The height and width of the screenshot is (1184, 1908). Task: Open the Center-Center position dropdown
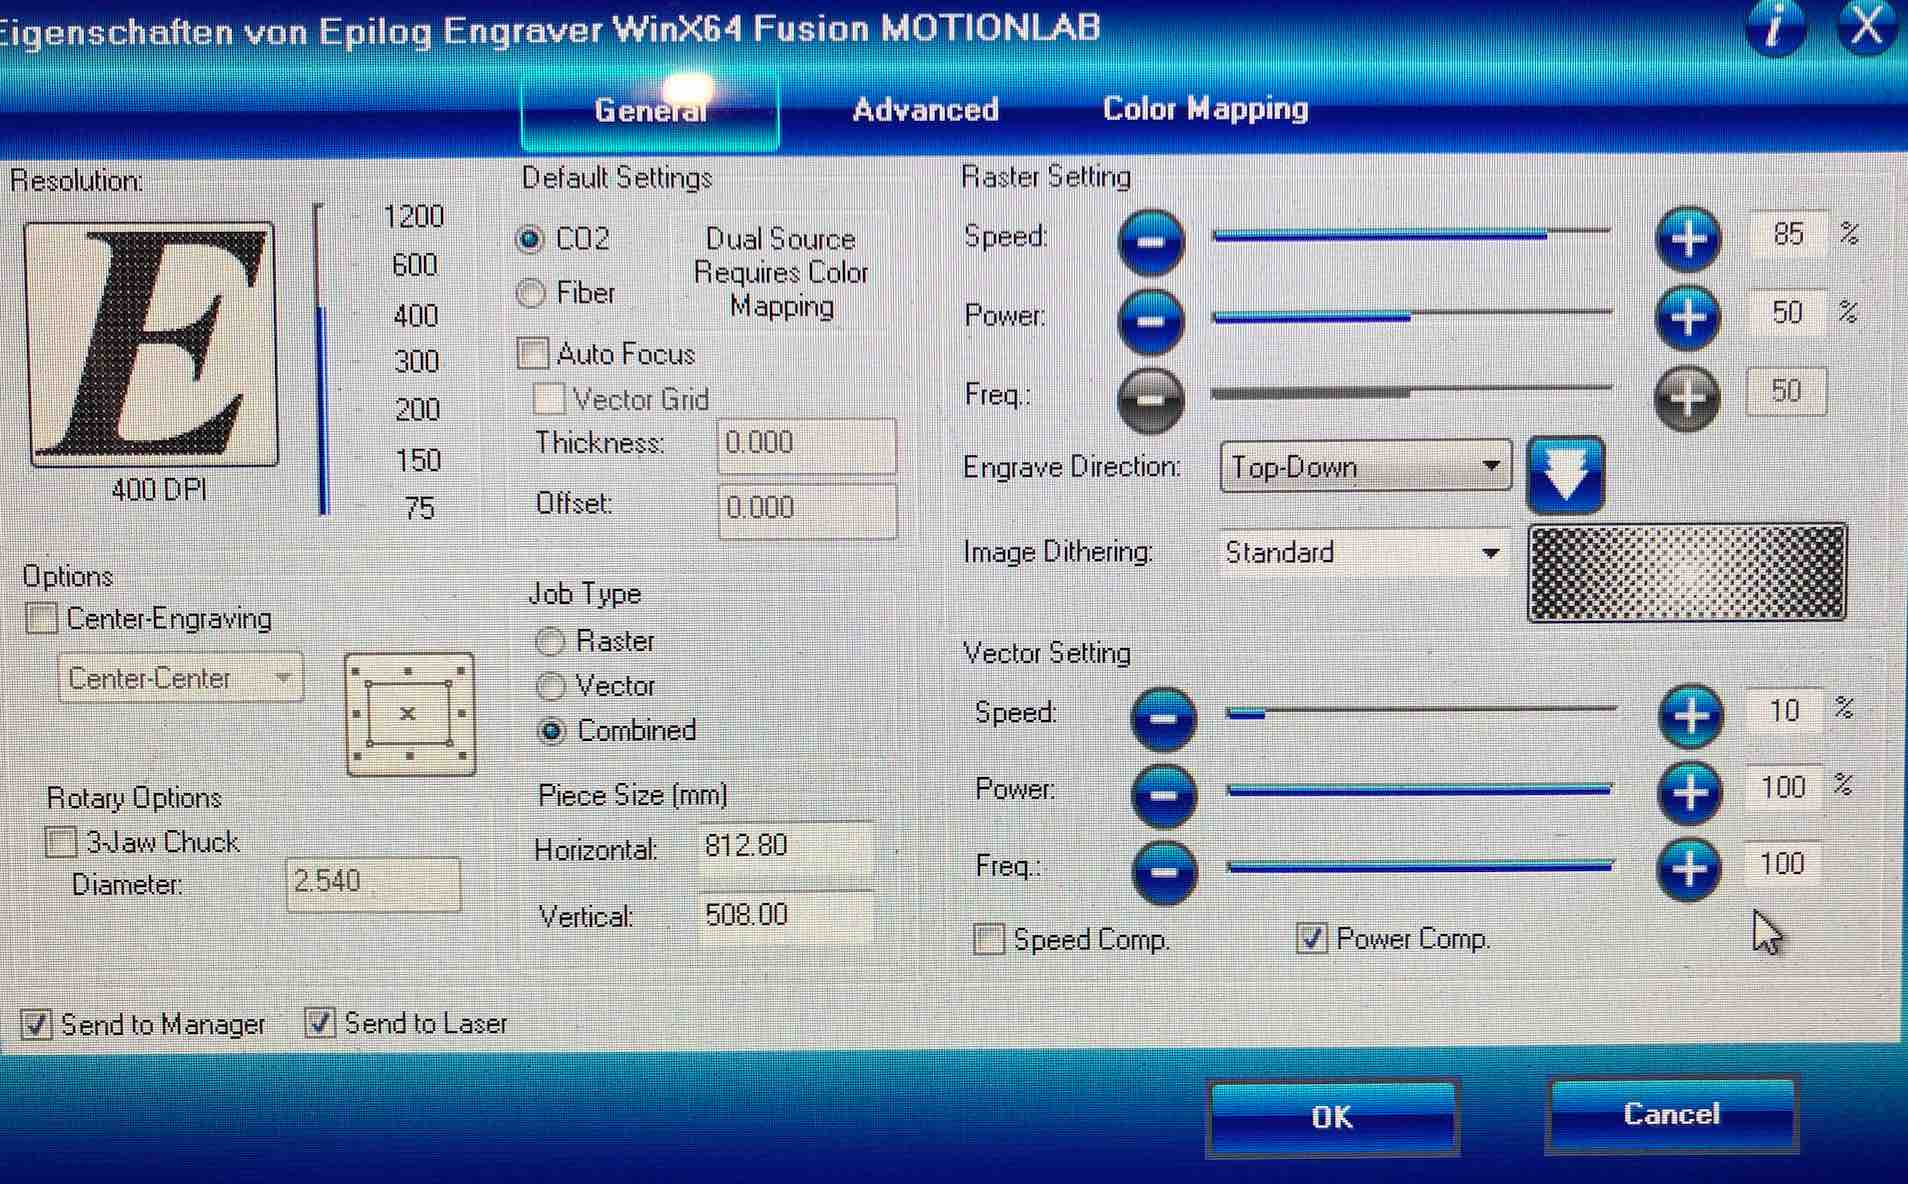coord(180,678)
